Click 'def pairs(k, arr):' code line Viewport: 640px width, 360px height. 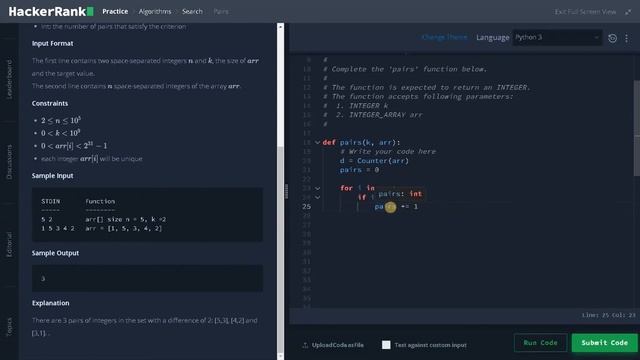pyautogui.click(x=361, y=142)
